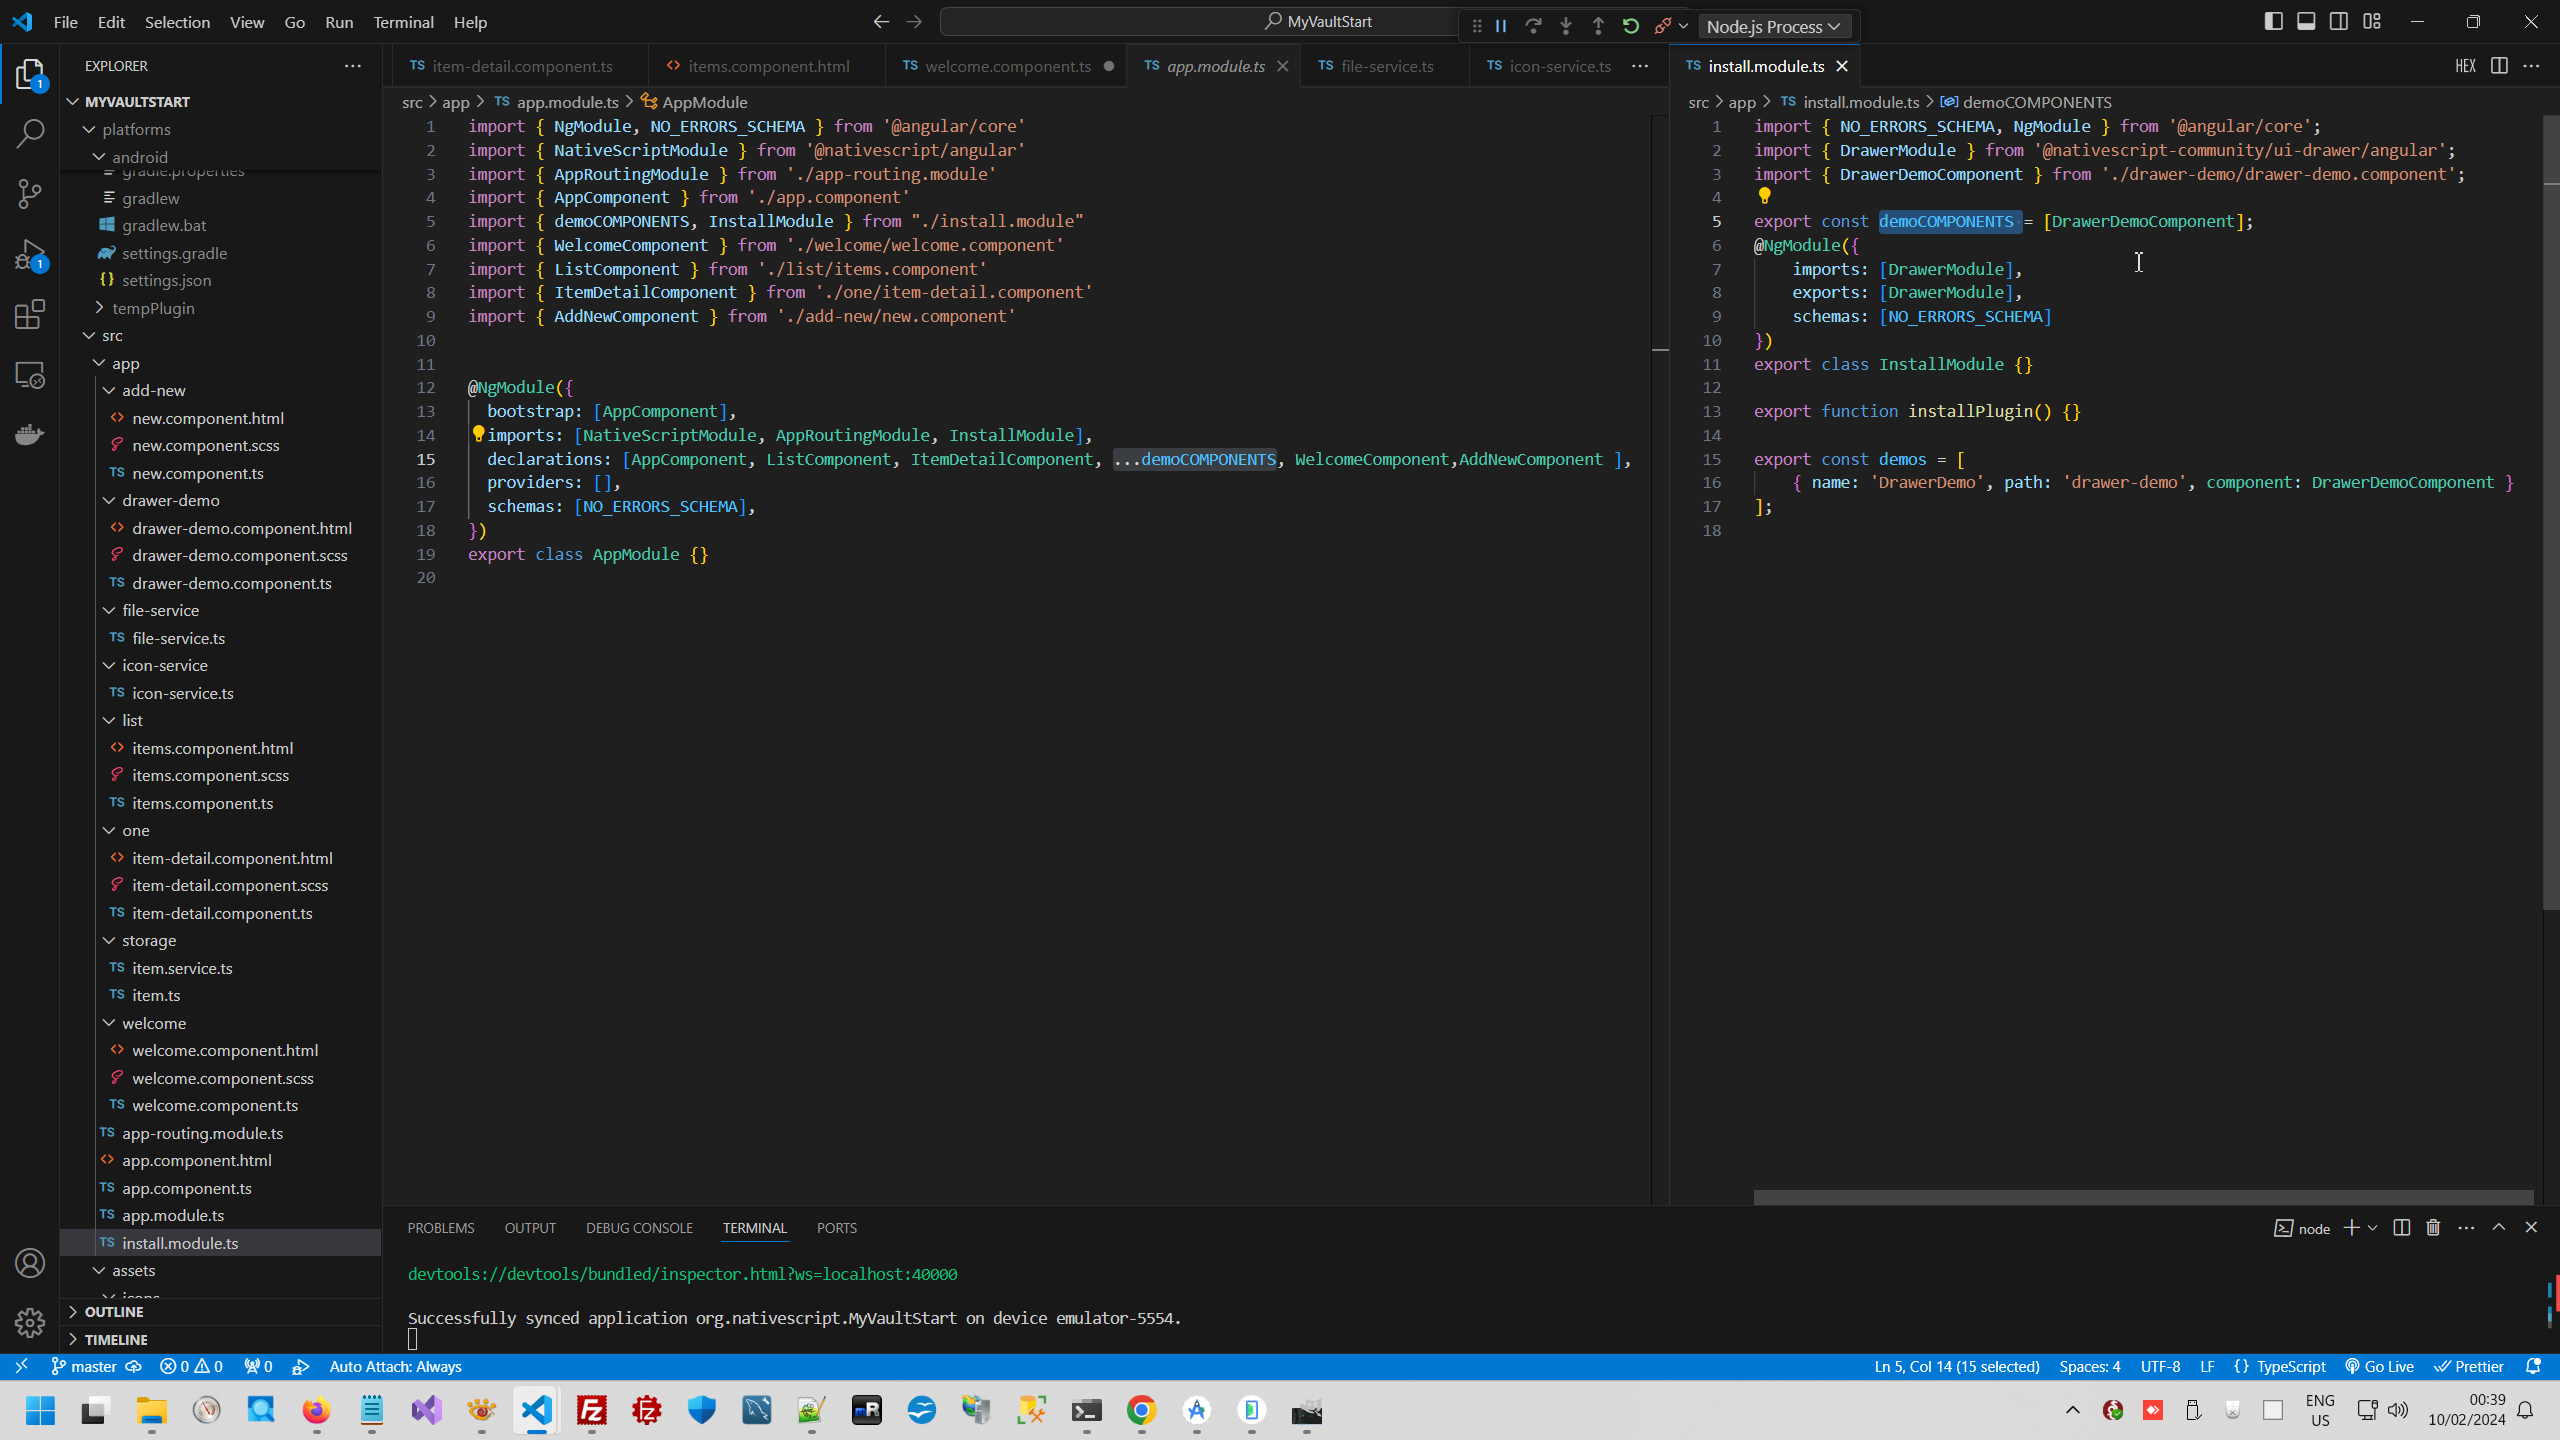2560x1440 pixels.
Task: Select the Run and Debug sidebar icon
Action: coord(30,254)
